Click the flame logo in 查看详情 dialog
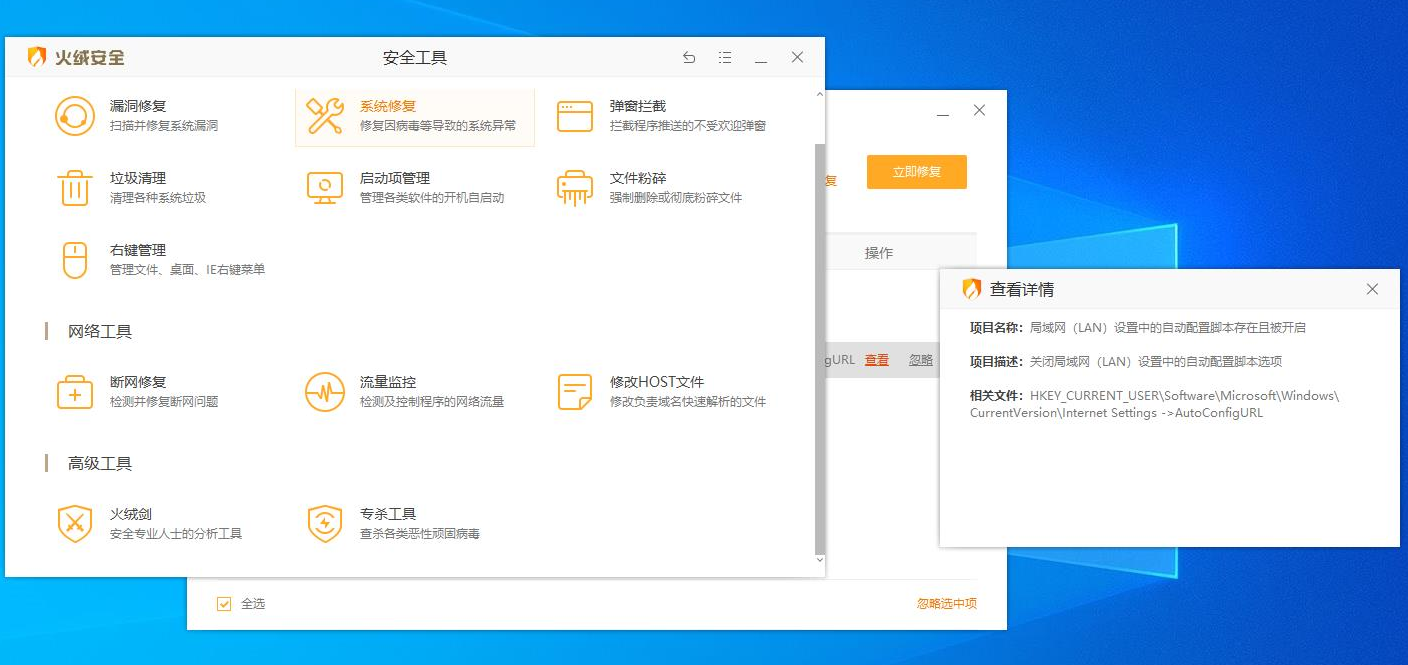This screenshot has width=1408, height=665. [971, 289]
